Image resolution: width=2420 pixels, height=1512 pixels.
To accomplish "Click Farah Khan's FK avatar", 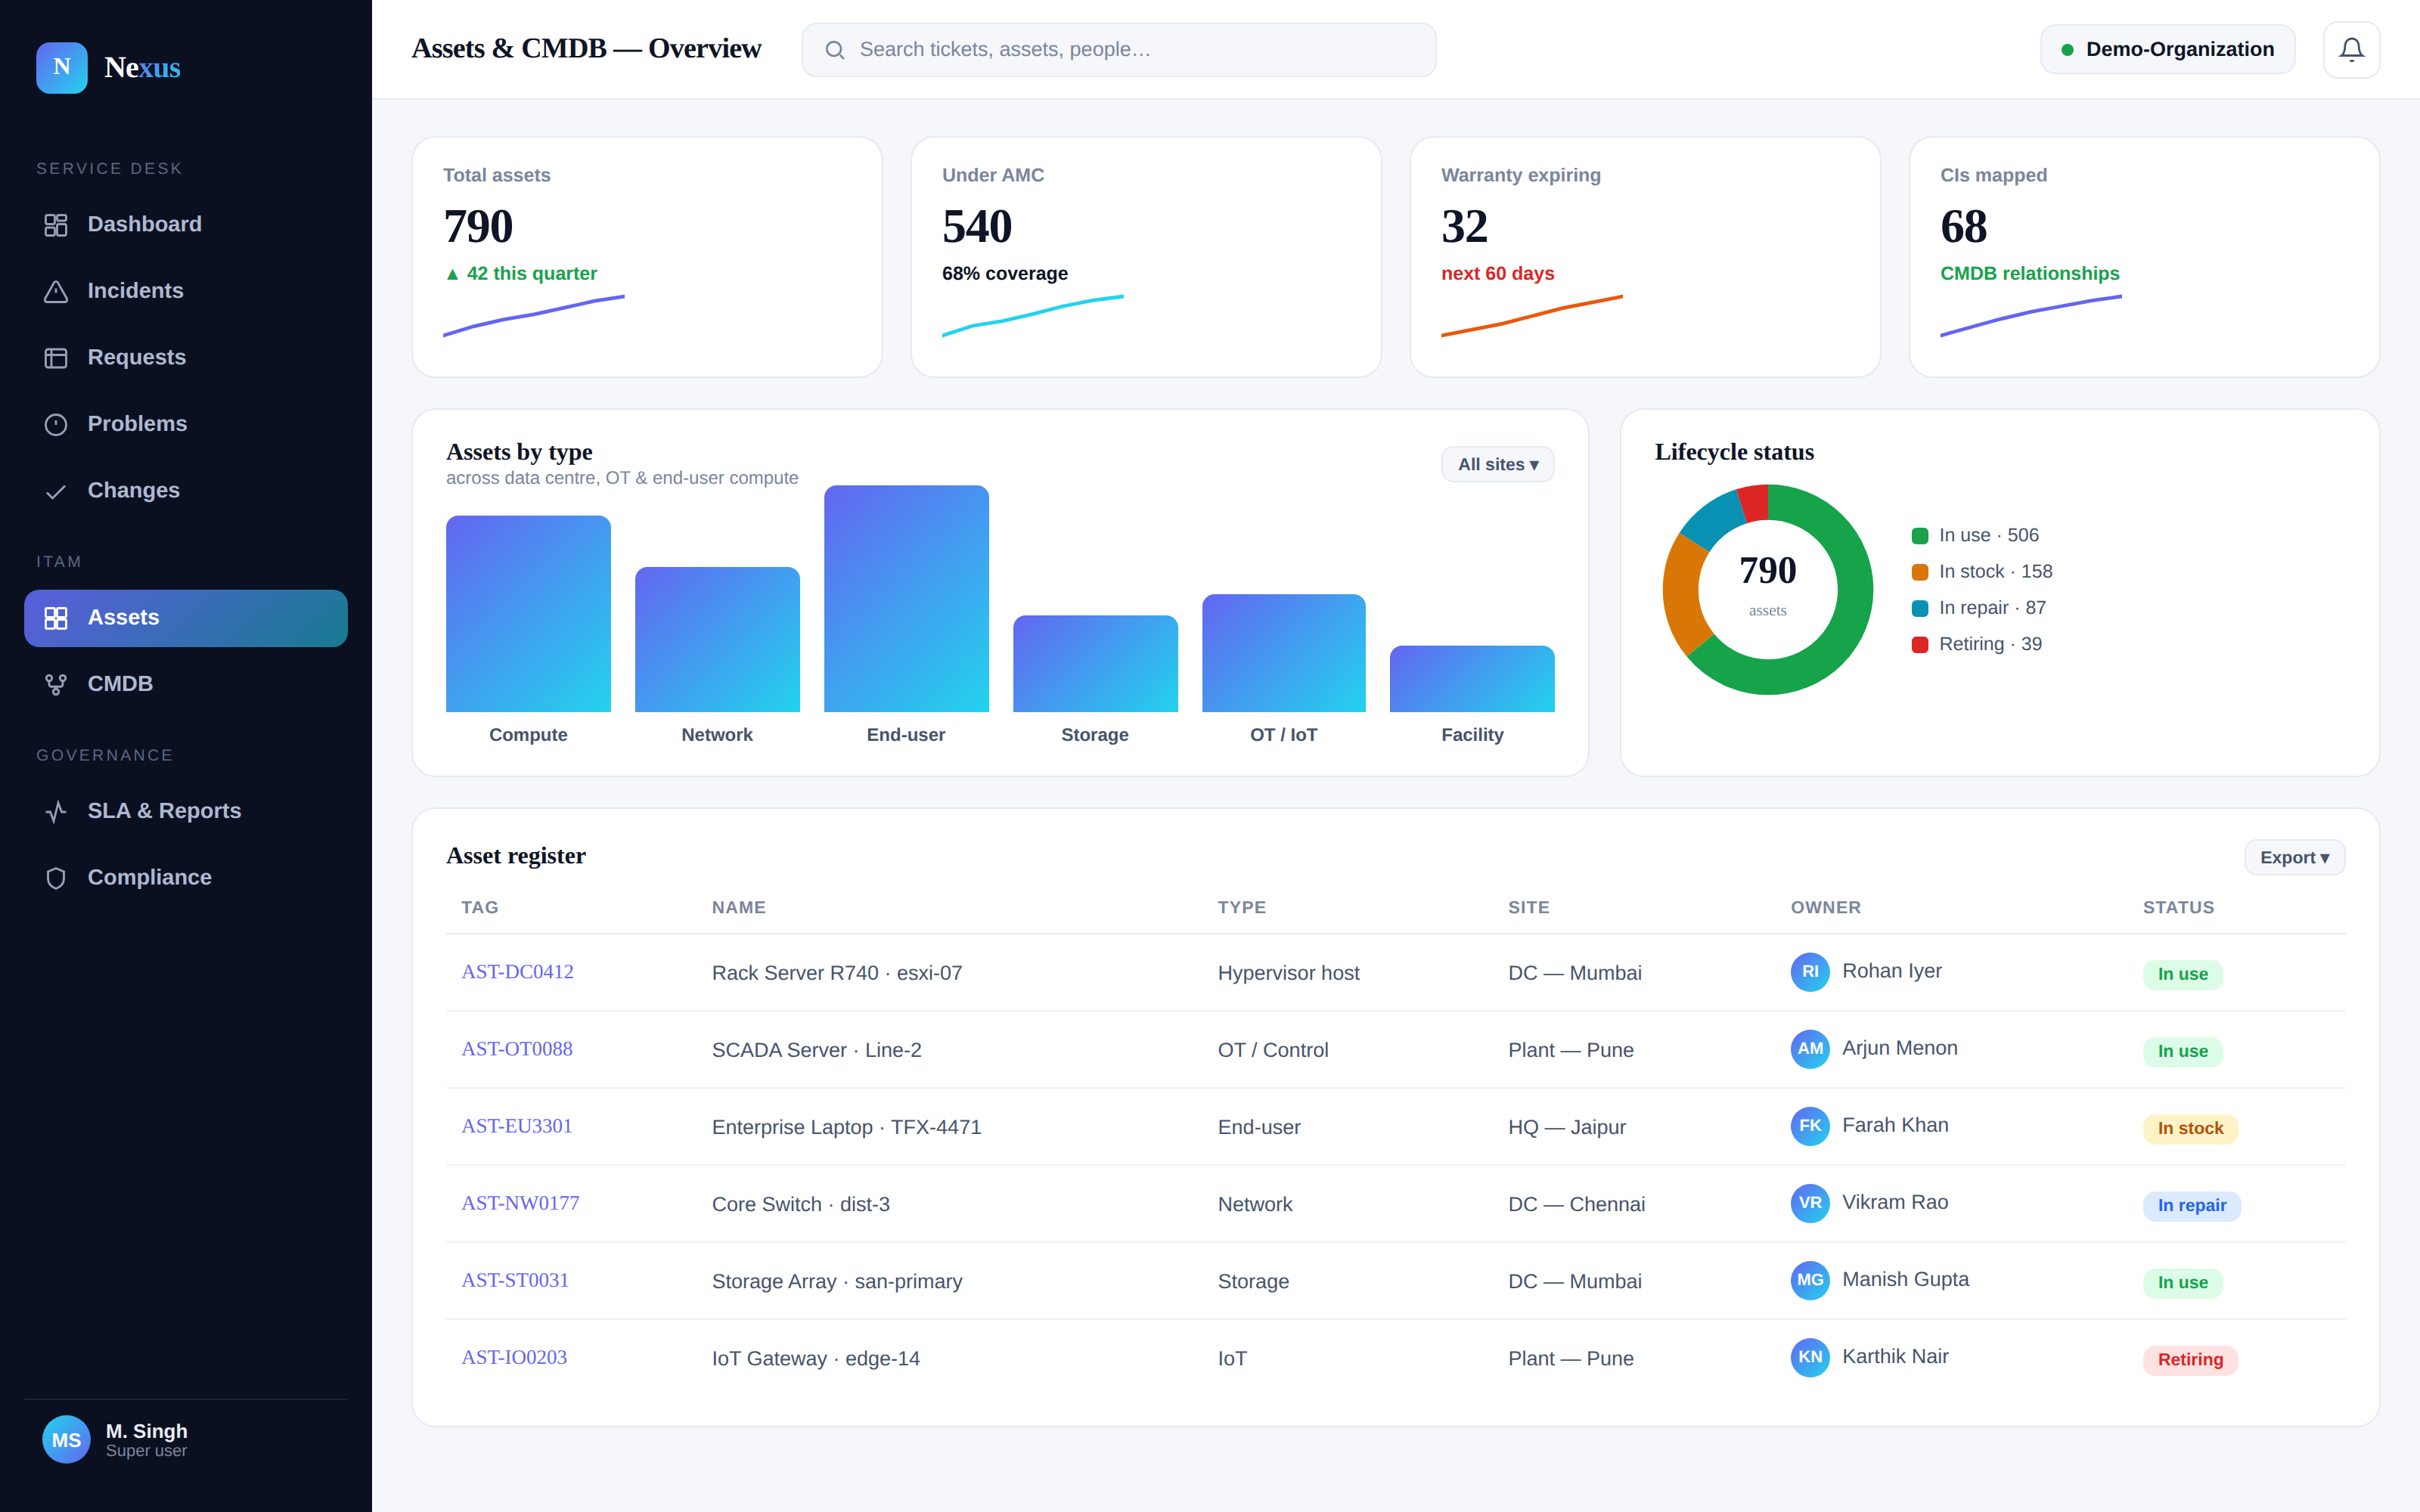I will click(x=1810, y=1125).
